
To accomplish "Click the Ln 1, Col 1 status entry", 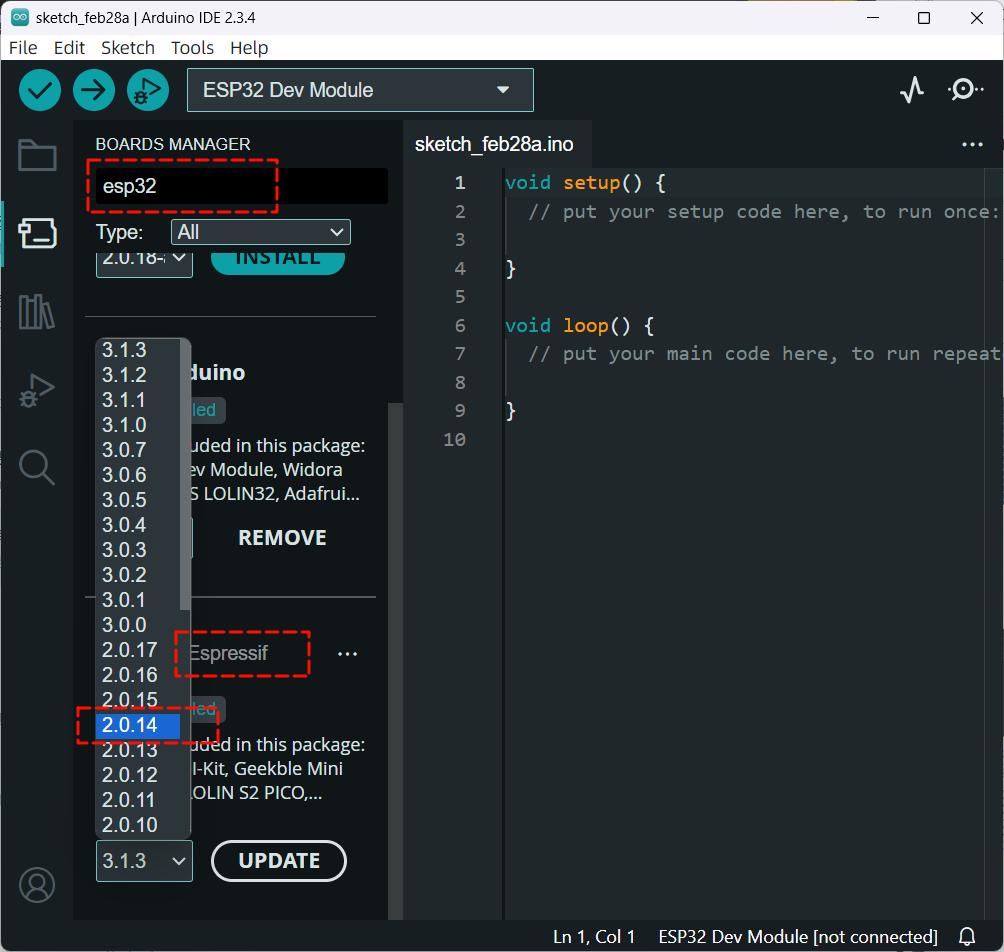I will pos(594,937).
